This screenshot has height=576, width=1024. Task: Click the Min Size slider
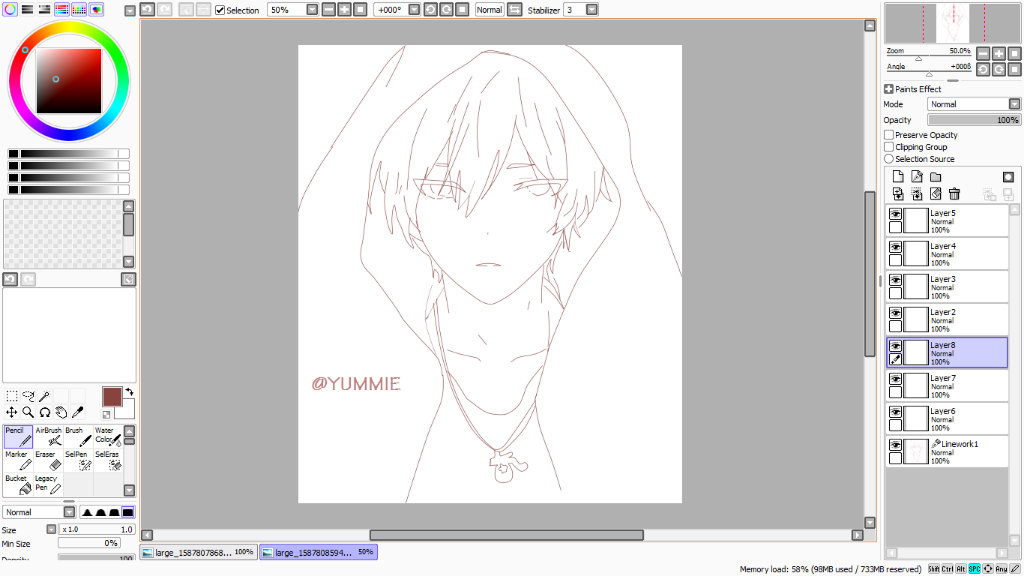tap(89, 543)
